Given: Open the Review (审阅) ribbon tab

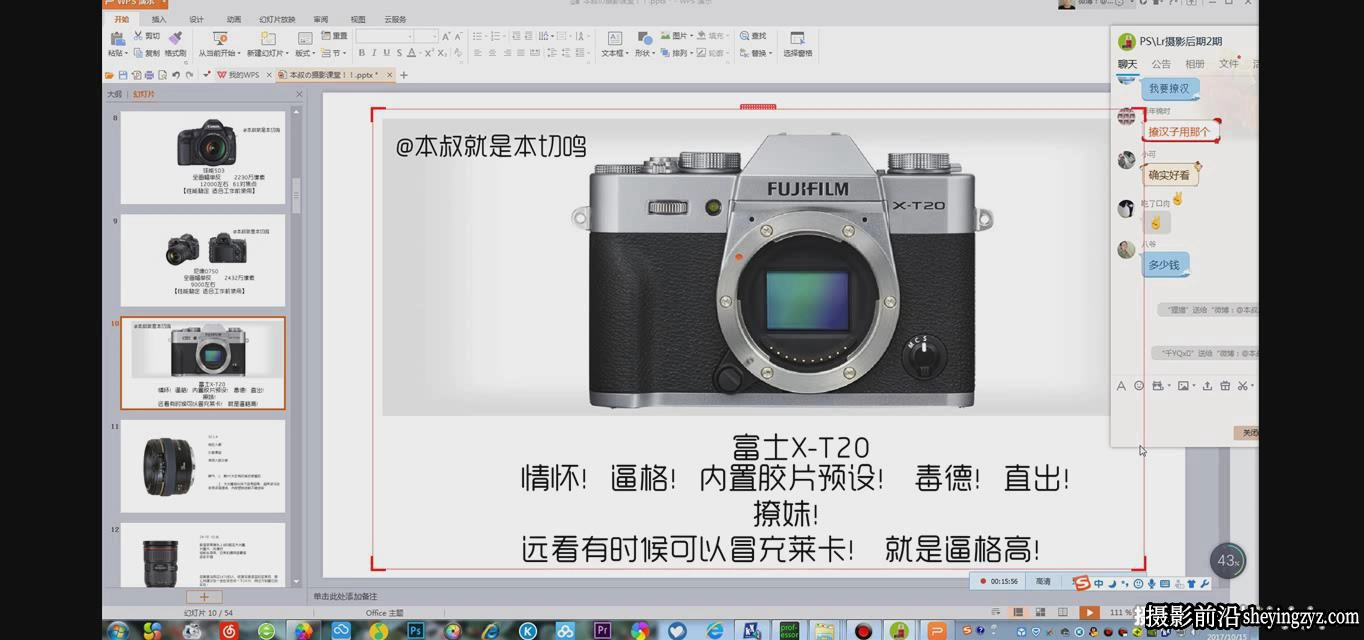Looking at the screenshot, I should click(320, 19).
